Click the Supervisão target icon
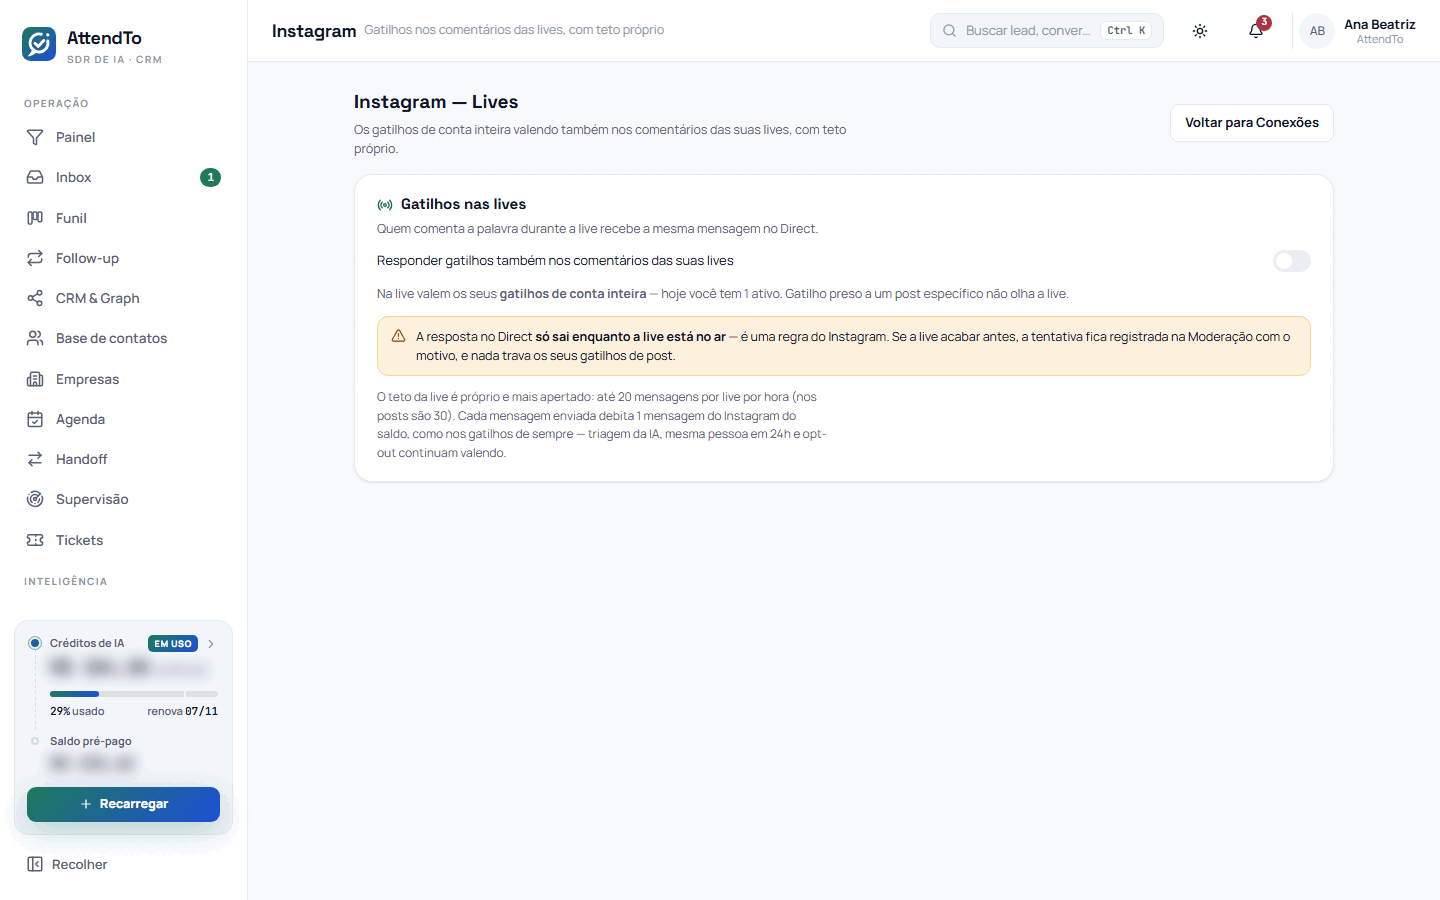 (x=35, y=499)
